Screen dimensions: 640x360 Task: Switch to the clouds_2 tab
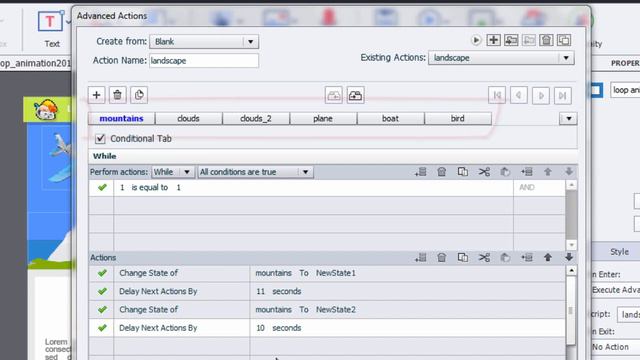256,118
